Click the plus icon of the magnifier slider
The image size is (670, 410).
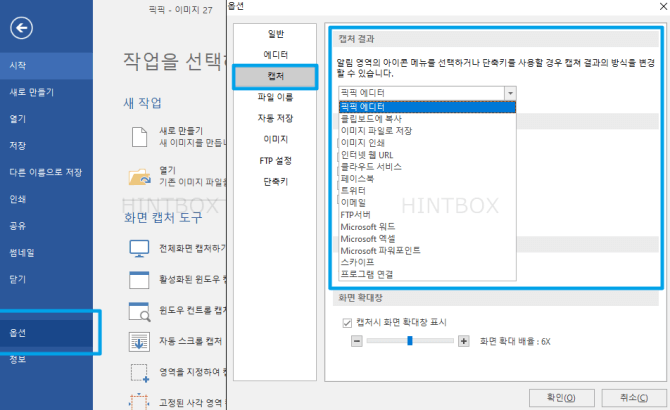[x=464, y=341]
